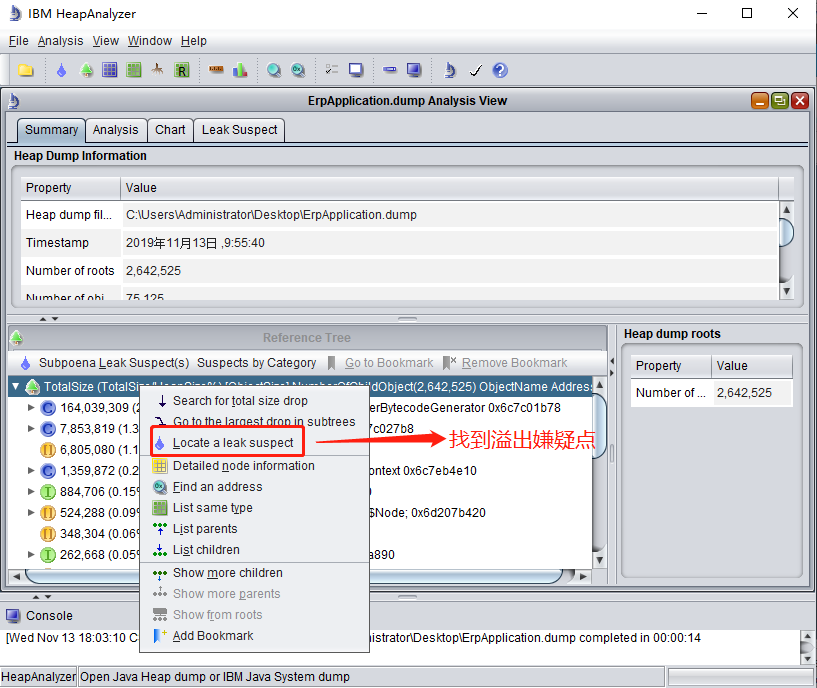Click the blue screen monitor toolbar icon

point(414,70)
